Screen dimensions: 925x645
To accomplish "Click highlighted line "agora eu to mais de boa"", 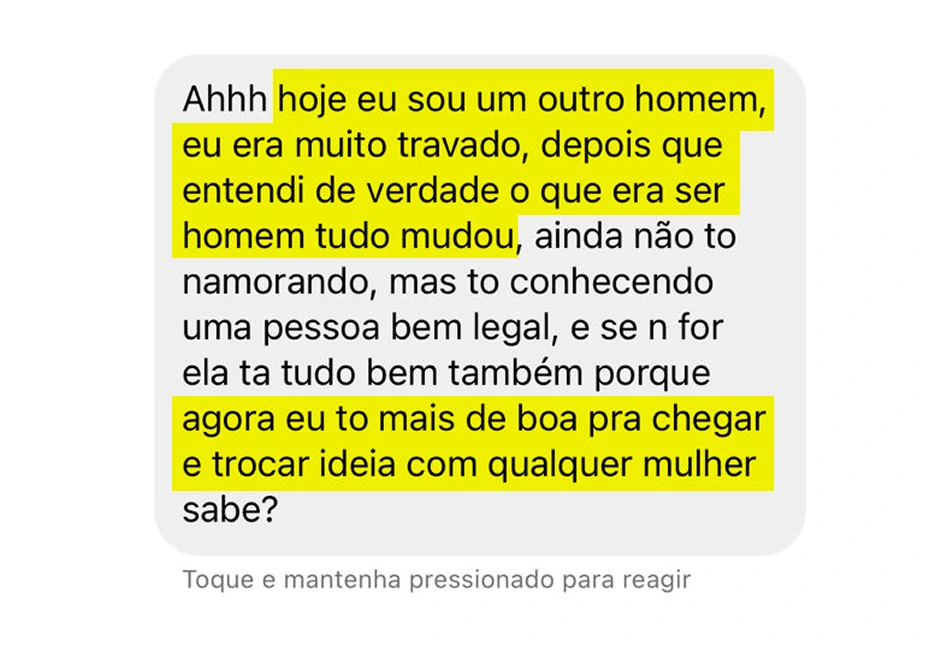I will (x=379, y=420).
